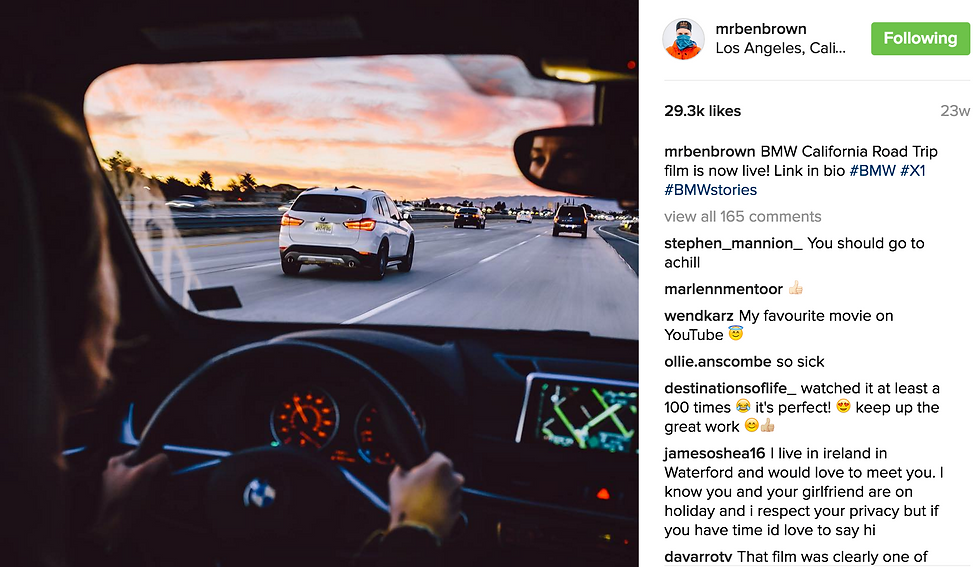Open wendkarz commenter profile
Screen dimensions: 980x567
point(699,316)
